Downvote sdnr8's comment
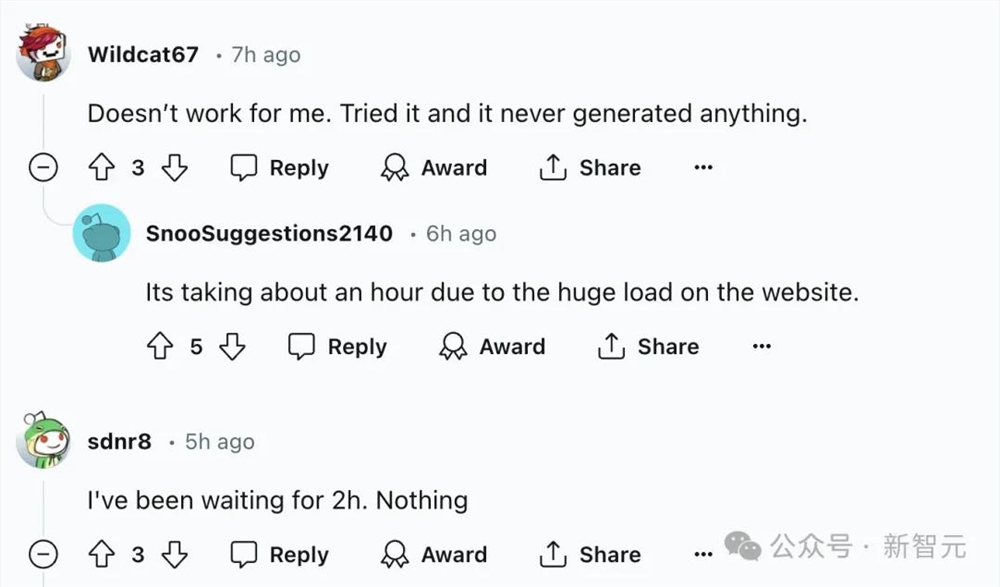Image resolution: width=1000 pixels, height=587 pixels. [x=175, y=555]
